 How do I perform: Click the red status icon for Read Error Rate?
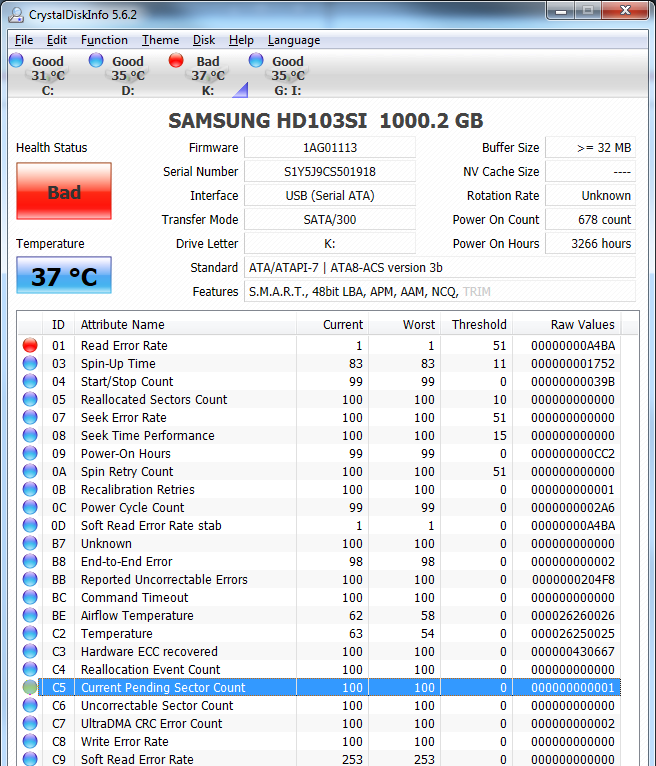coord(30,345)
